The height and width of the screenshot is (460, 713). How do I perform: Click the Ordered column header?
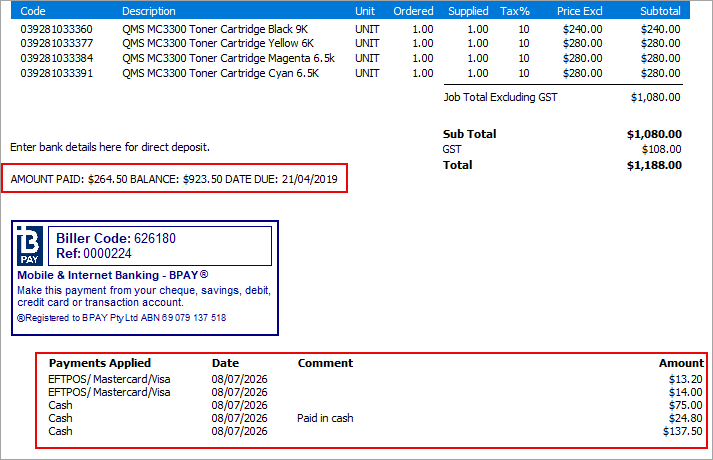click(x=413, y=11)
